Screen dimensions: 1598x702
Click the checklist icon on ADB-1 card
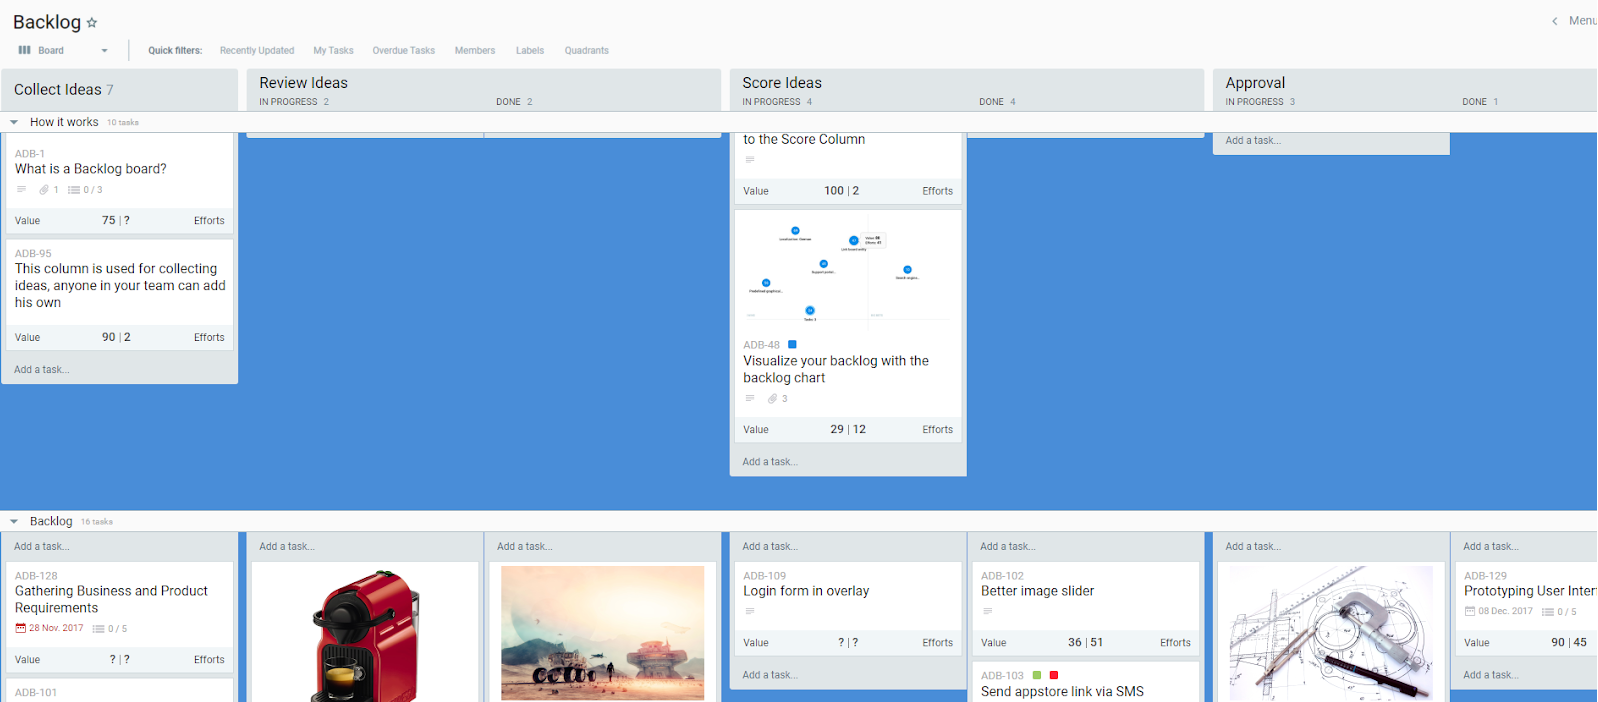(74, 190)
